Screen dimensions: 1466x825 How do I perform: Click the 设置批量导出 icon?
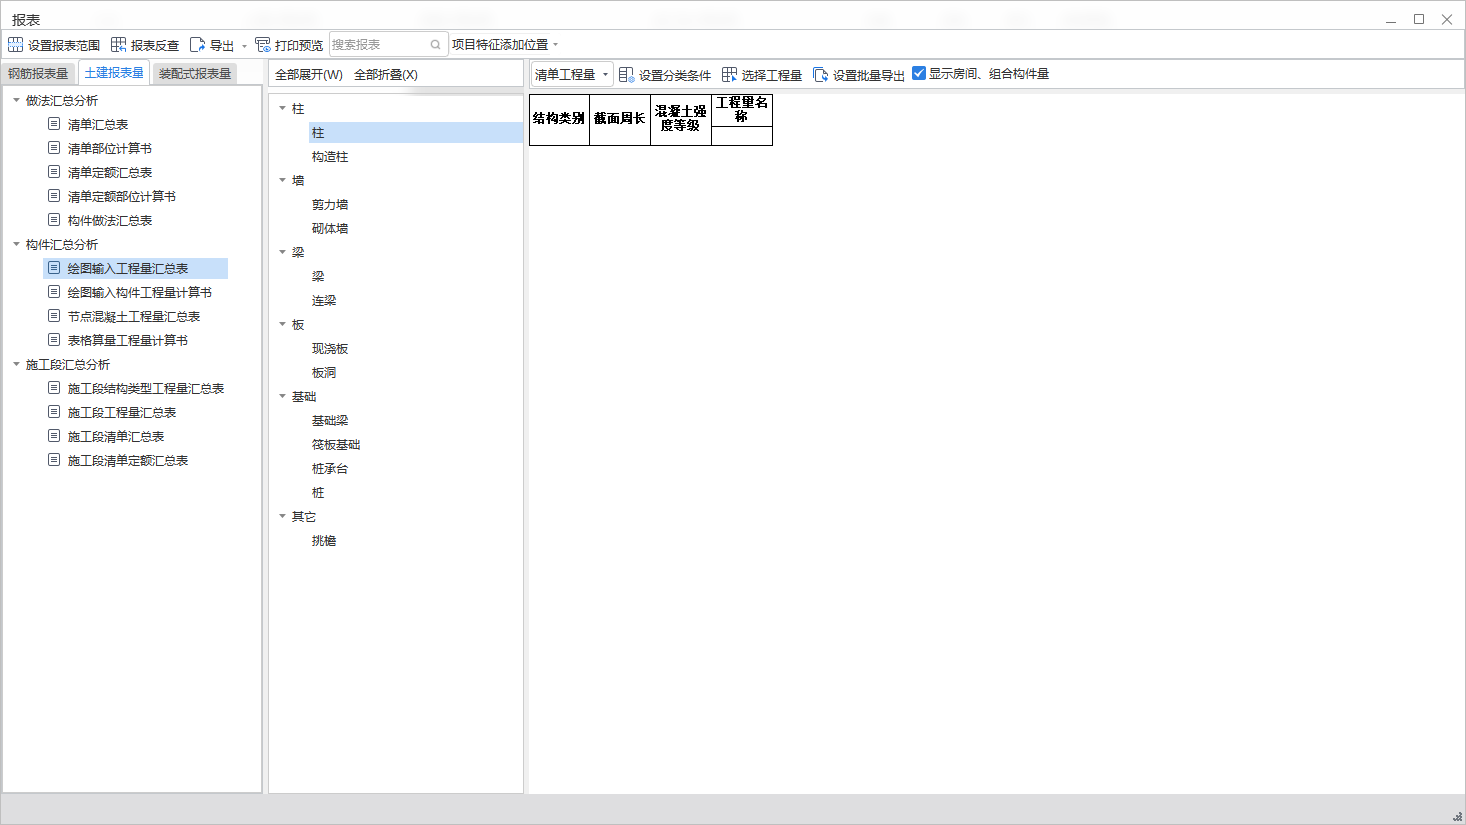pos(820,74)
